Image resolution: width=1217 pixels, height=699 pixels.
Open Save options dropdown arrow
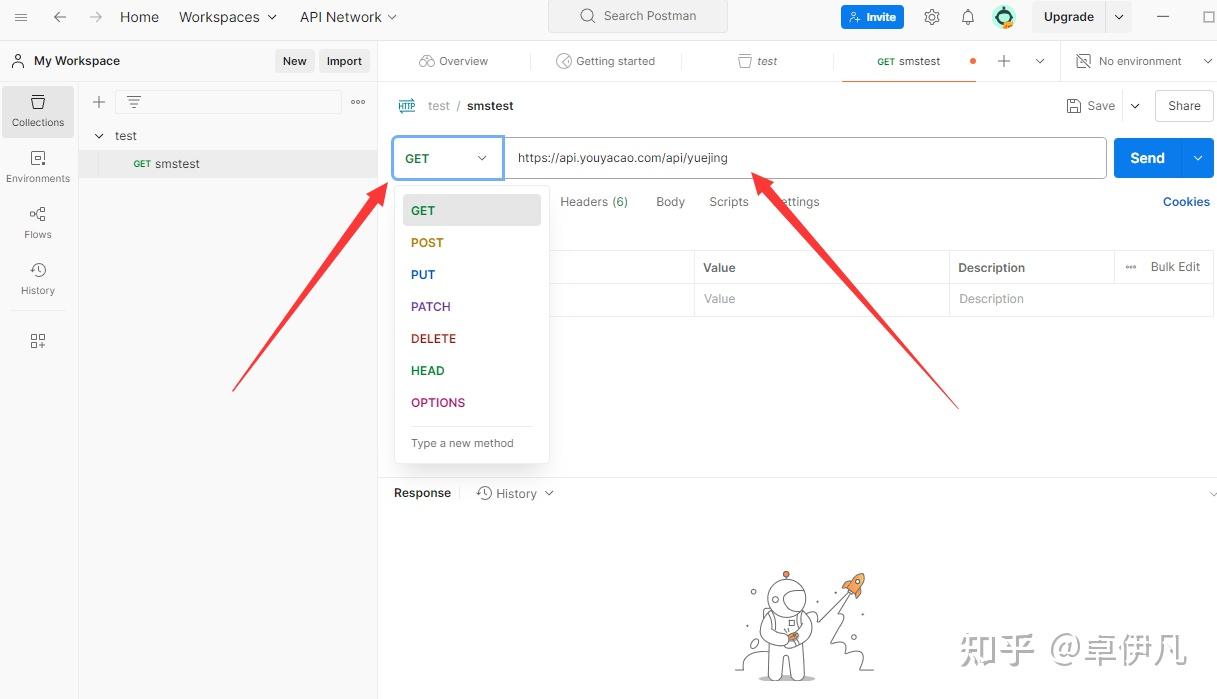pos(1135,106)
